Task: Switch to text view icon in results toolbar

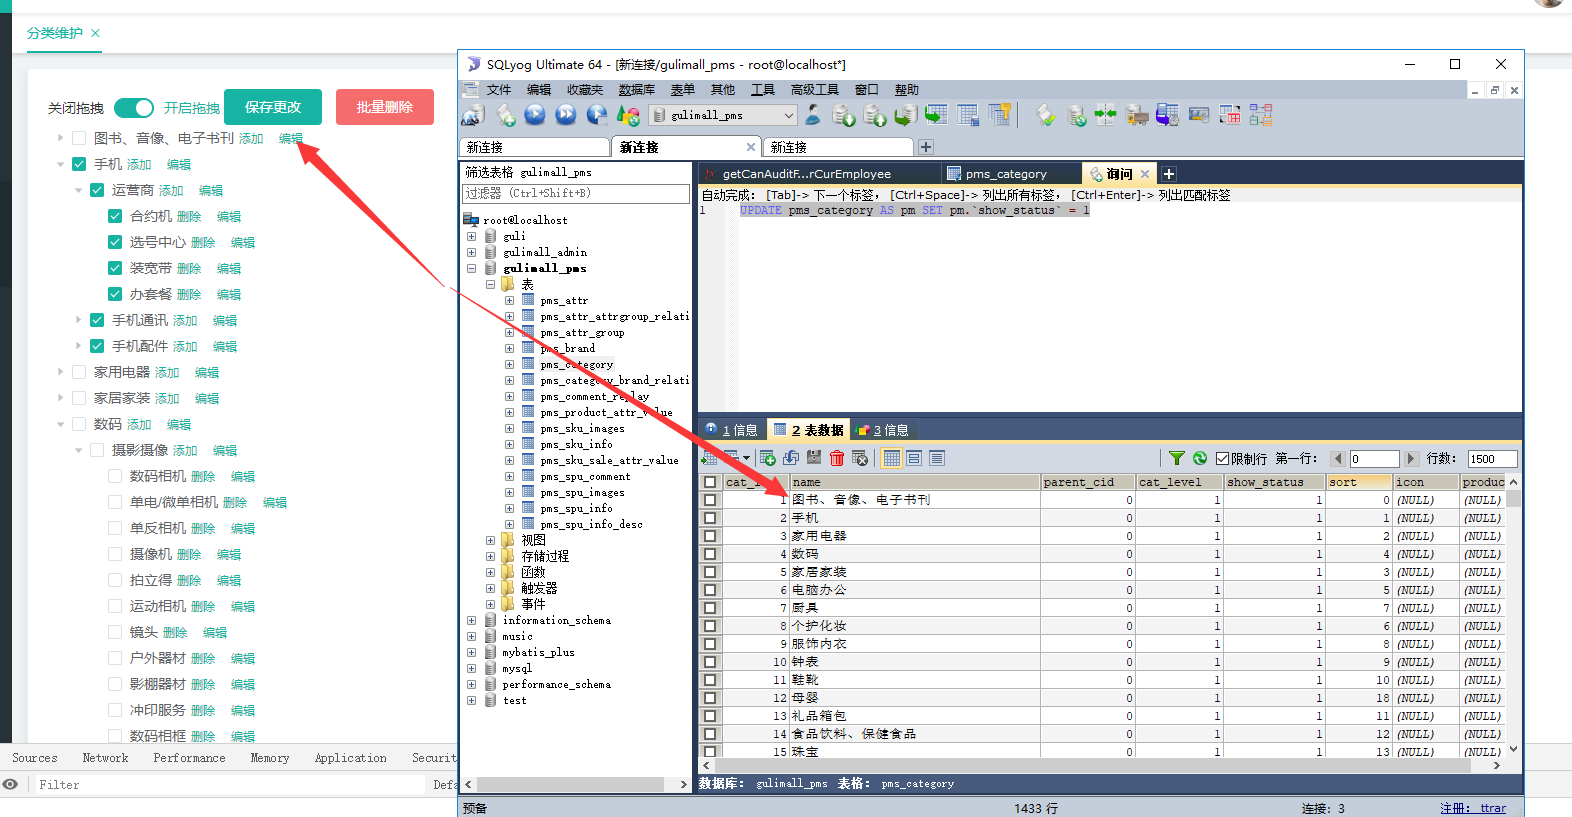Action: pos(937,458)
